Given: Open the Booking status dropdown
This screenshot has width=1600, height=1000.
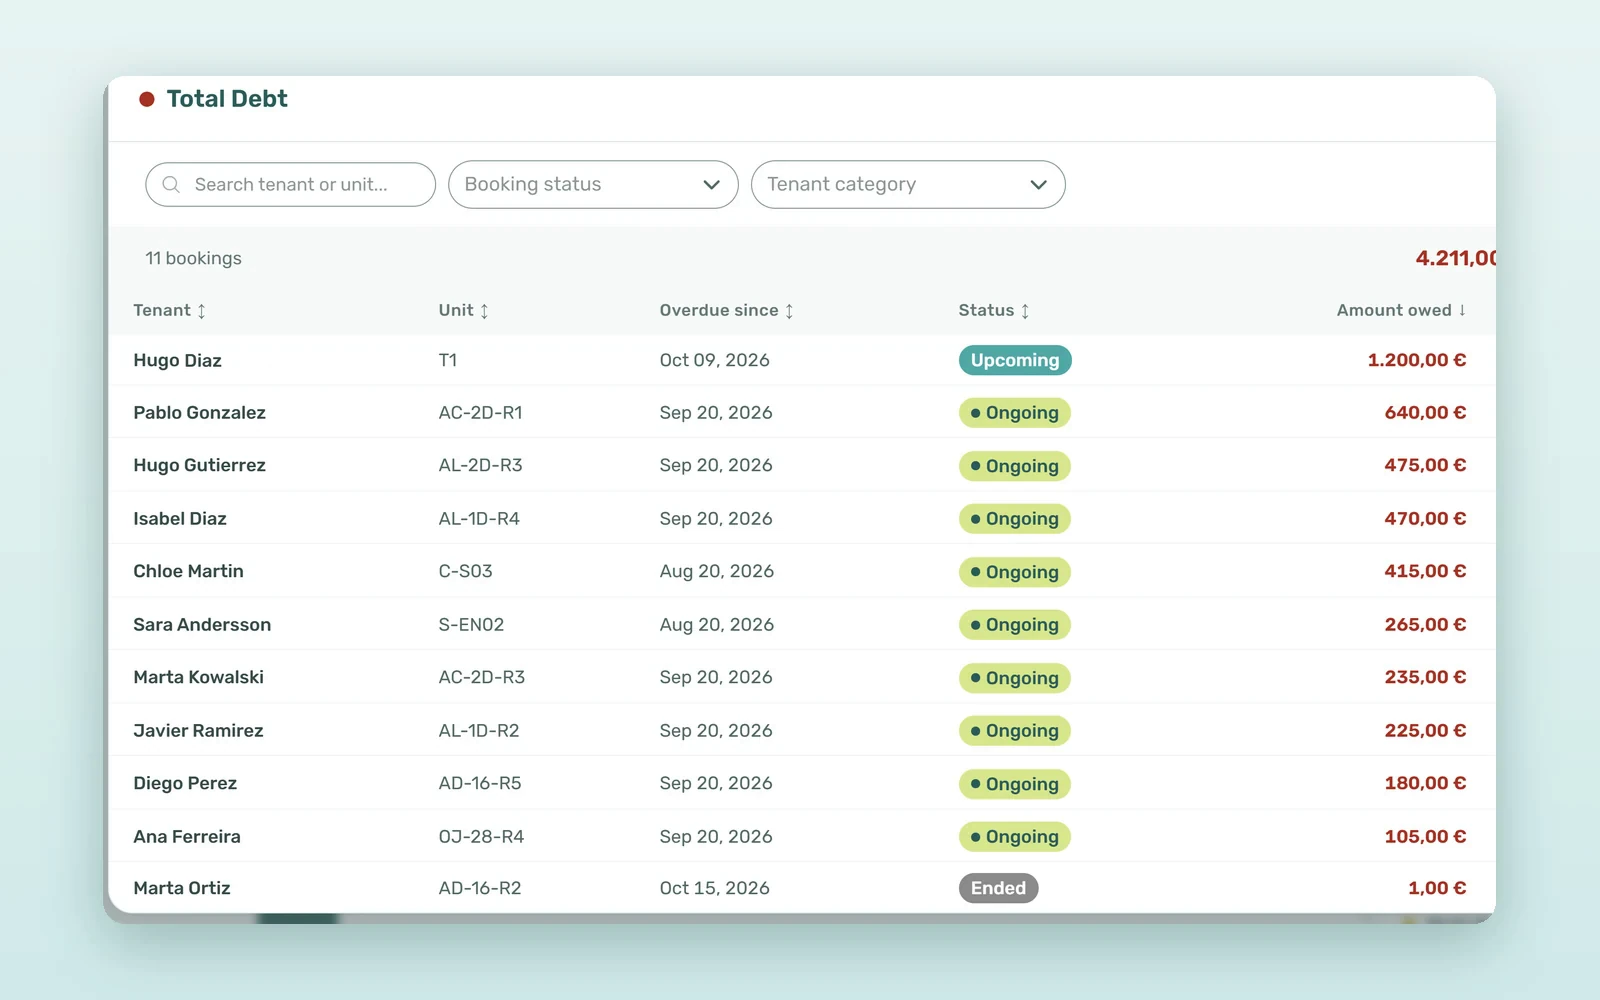Looking at the screenshot, I should point(593,185).
